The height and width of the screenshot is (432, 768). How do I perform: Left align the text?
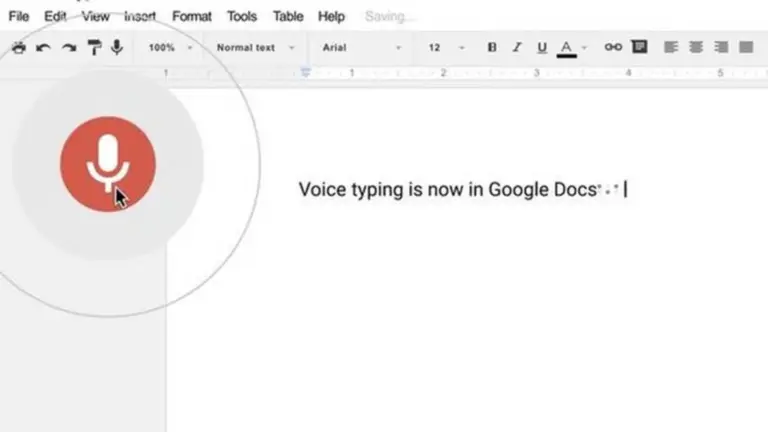tap(671, 47)
